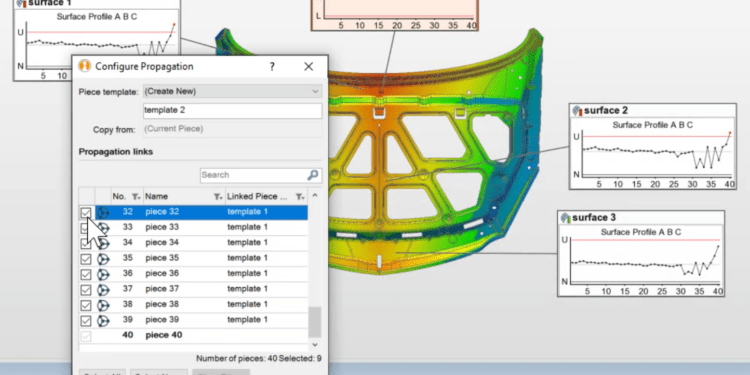Open the Linked Piece column filter
This screenshot has width=750, height=375.
pos(300,197)
